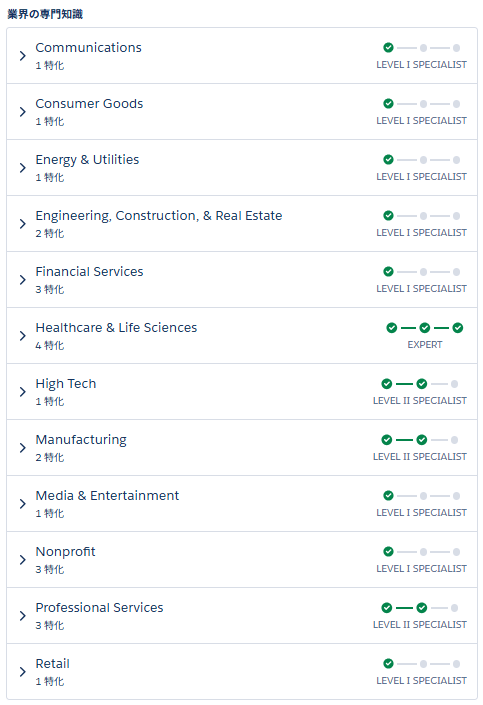
Task: Click second green checkmark in High Tech progress
Action: 422,384
